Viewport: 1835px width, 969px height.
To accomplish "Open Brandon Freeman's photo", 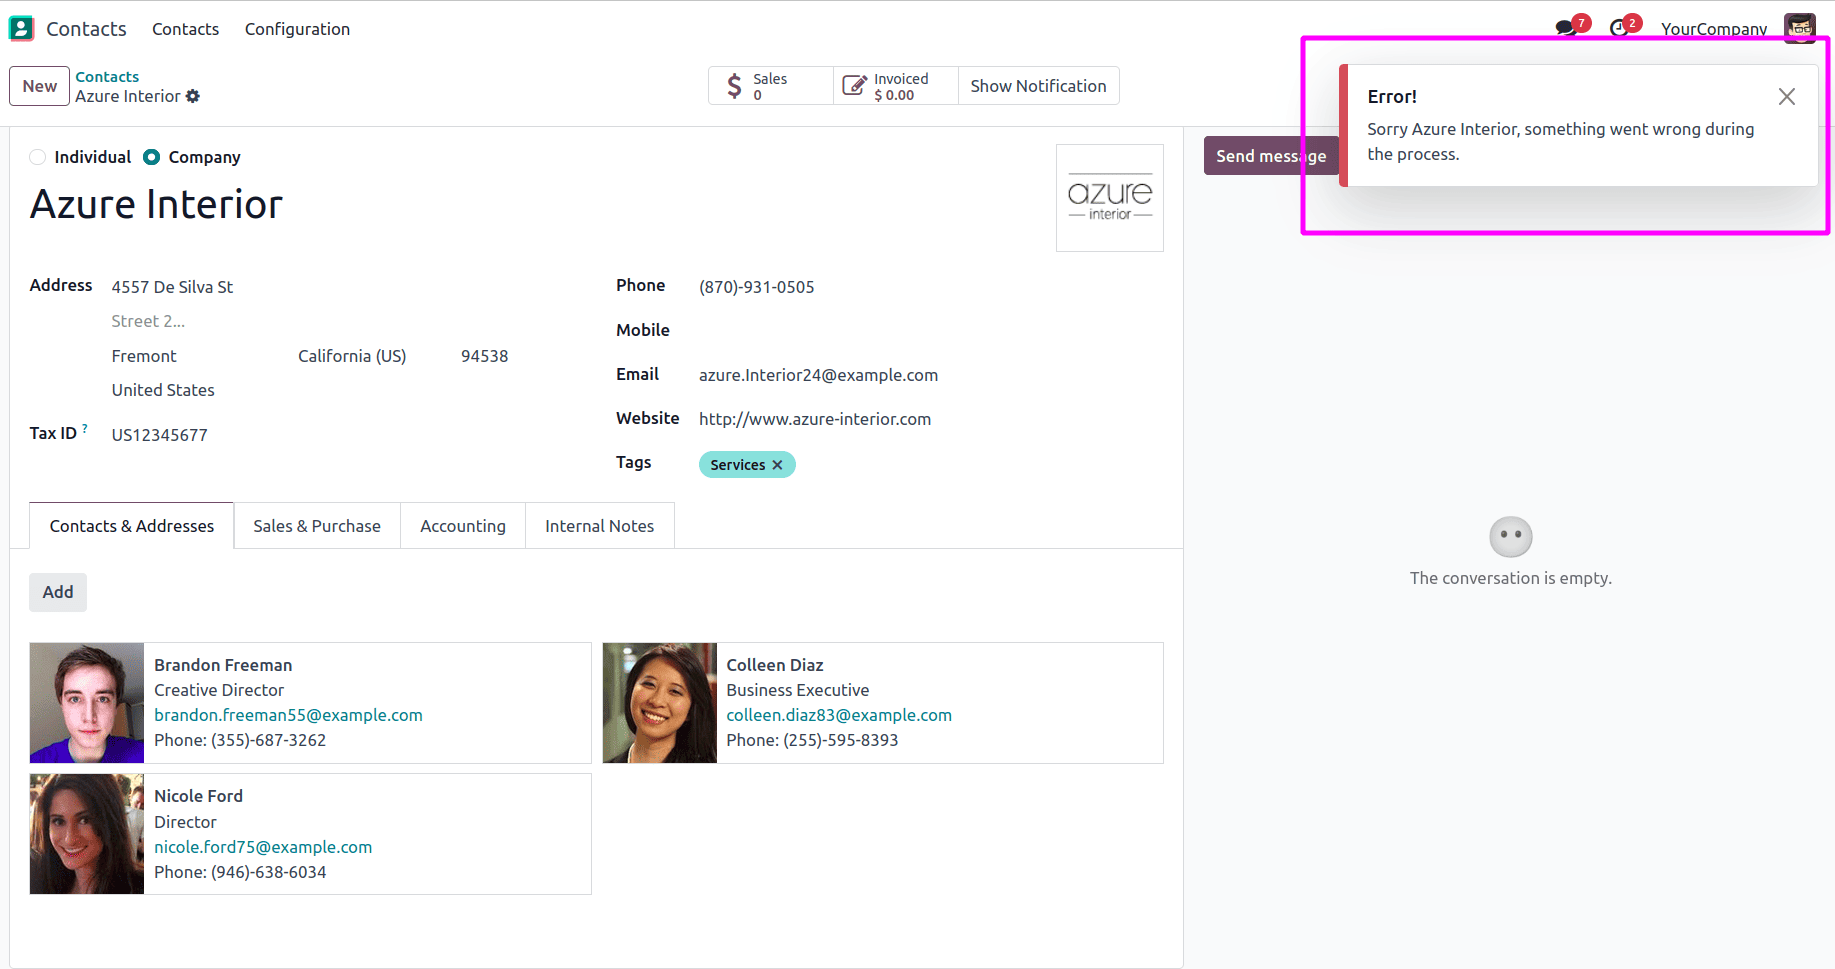I will [x=87, y=703].
